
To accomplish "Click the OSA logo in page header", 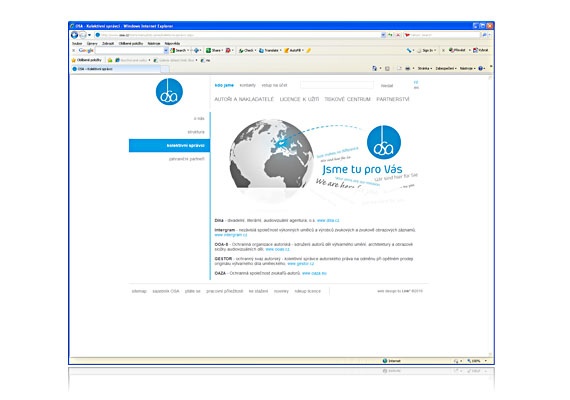I will [169, 92].
